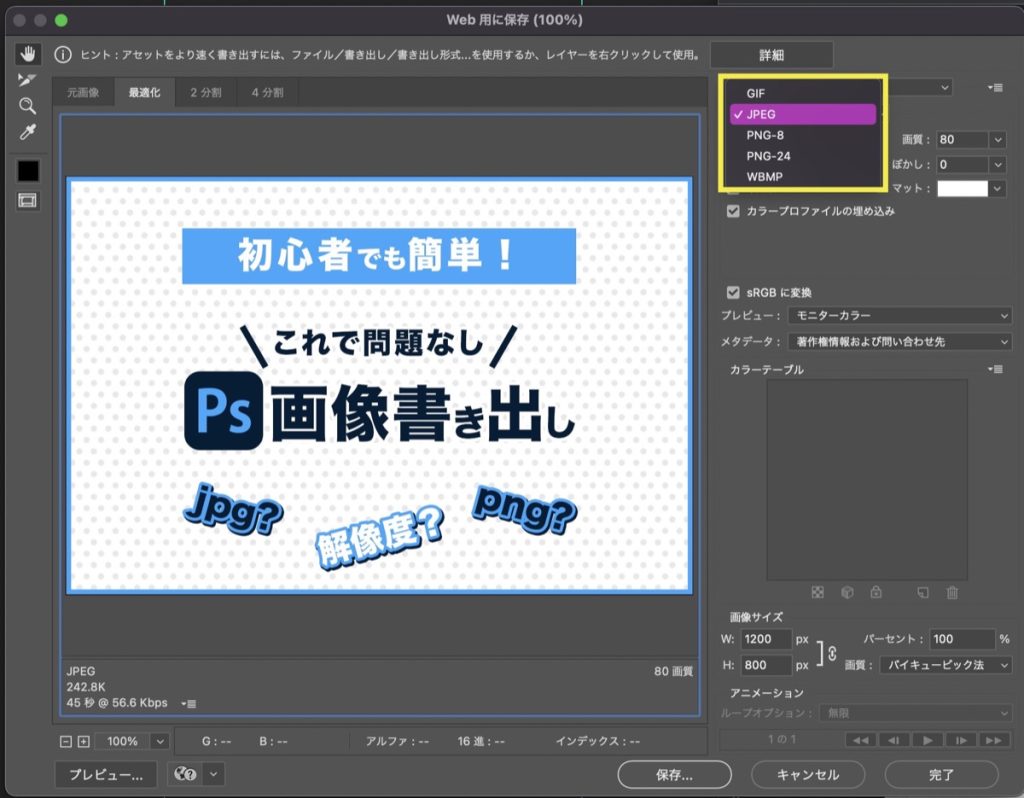Click the キャンセル button
This screenshot has height=798, width=1024.
pos(808,775)
